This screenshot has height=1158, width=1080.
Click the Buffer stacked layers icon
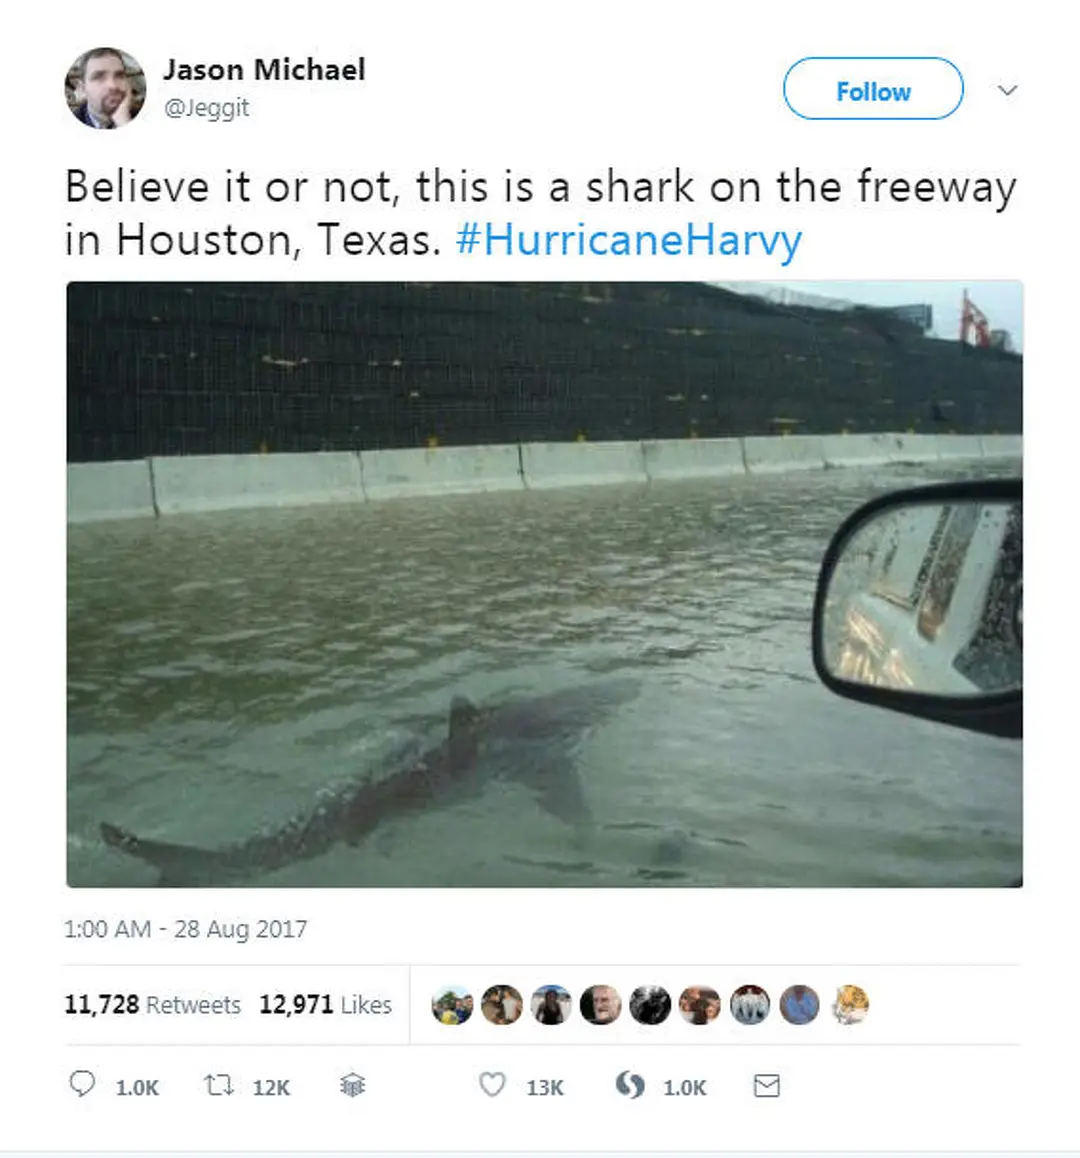tap(352, 1085)
